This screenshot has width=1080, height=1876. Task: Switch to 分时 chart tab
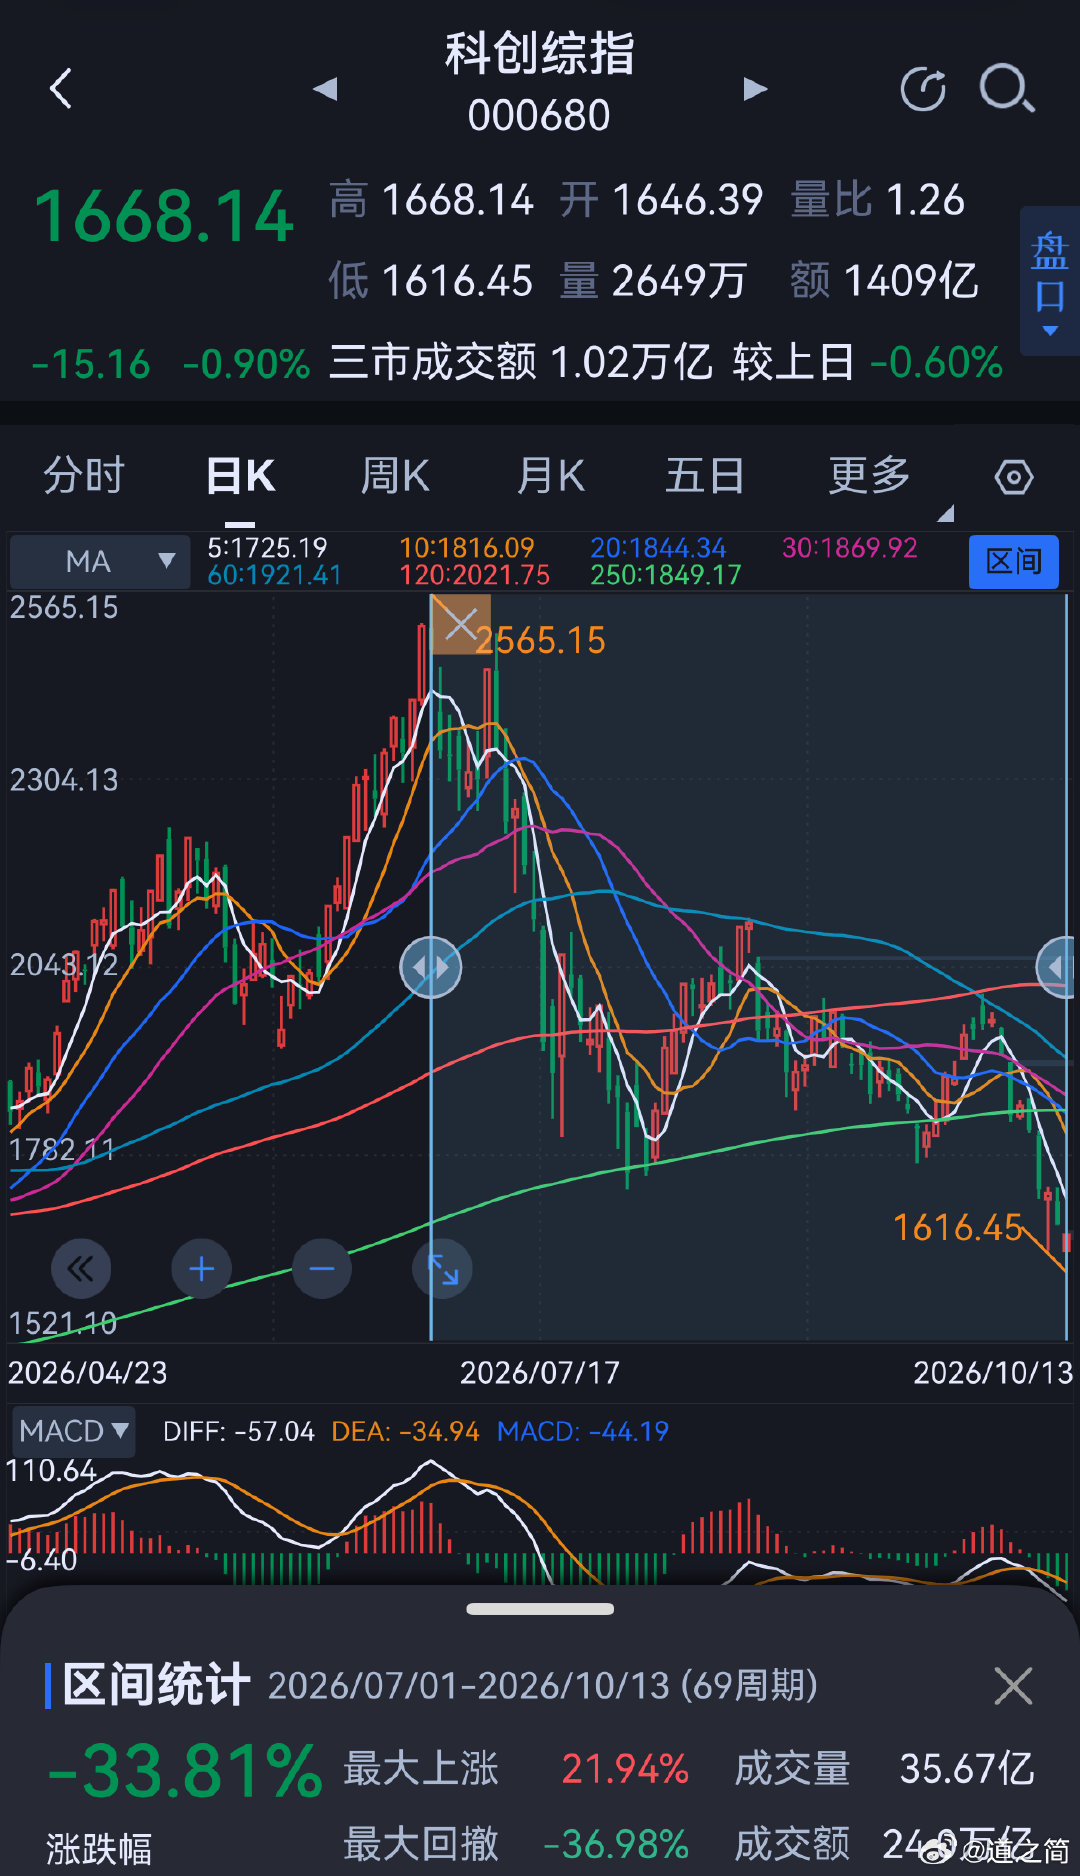(84, 476)
